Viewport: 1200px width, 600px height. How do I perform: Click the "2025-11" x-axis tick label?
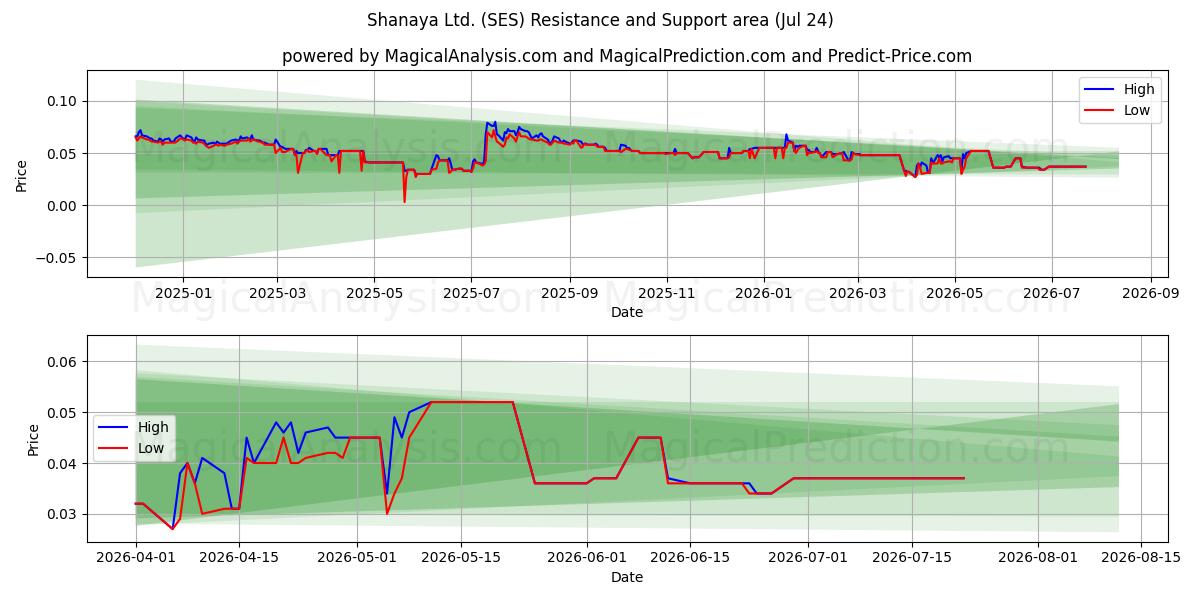[x=667, y=294]
